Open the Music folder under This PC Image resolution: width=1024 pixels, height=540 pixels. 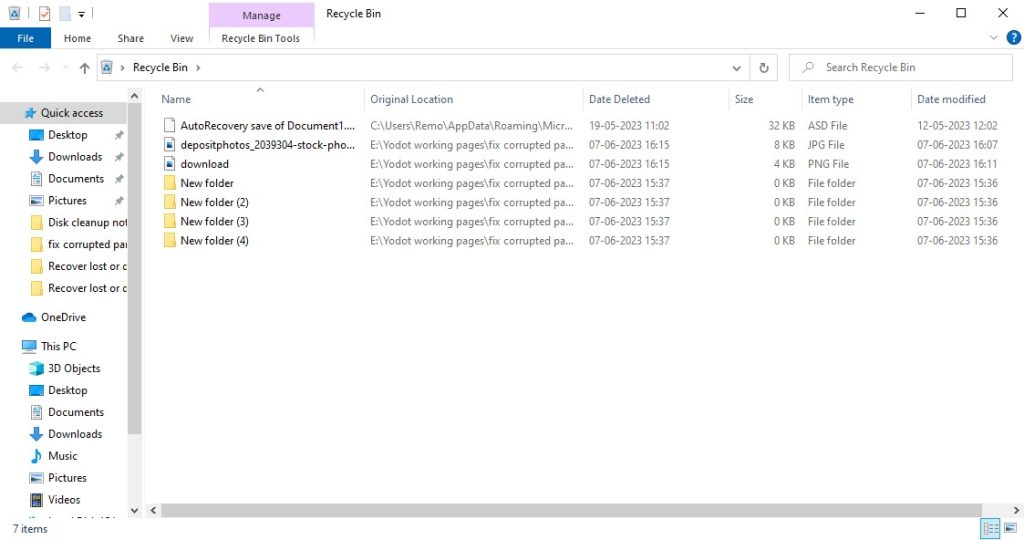(63, 456)
